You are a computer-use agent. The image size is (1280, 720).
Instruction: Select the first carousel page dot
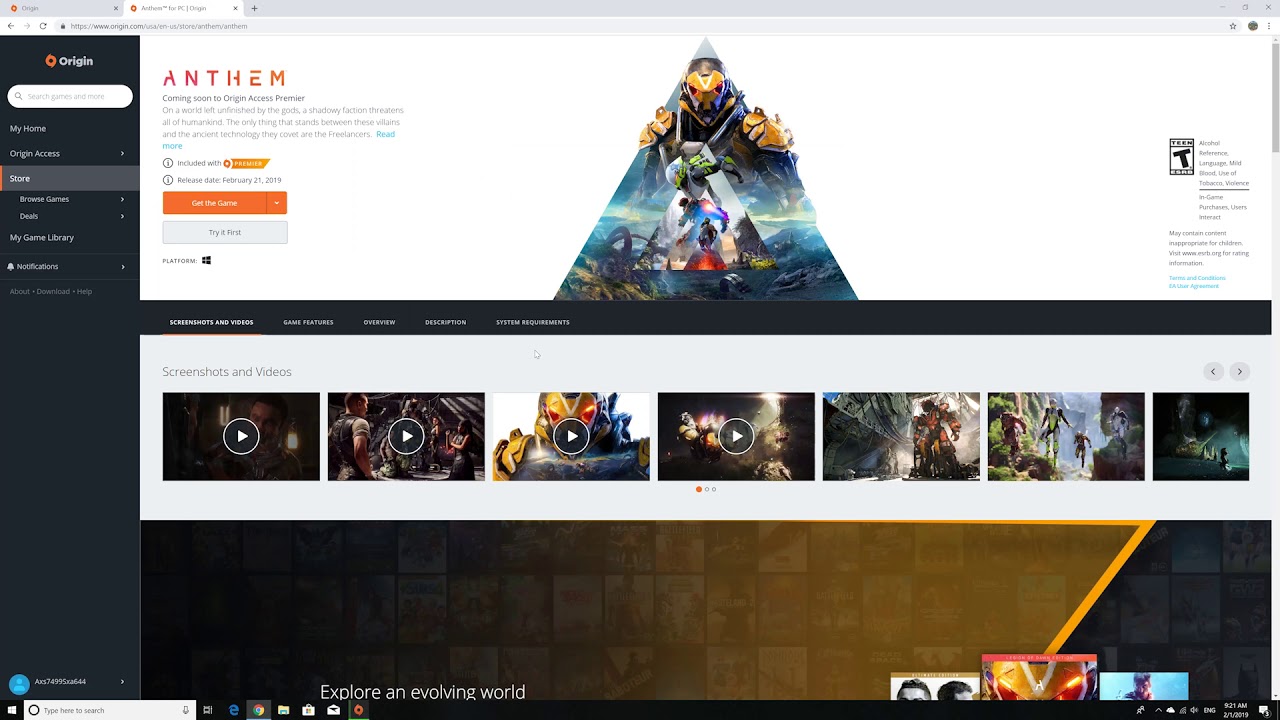[x=698, y=489]
